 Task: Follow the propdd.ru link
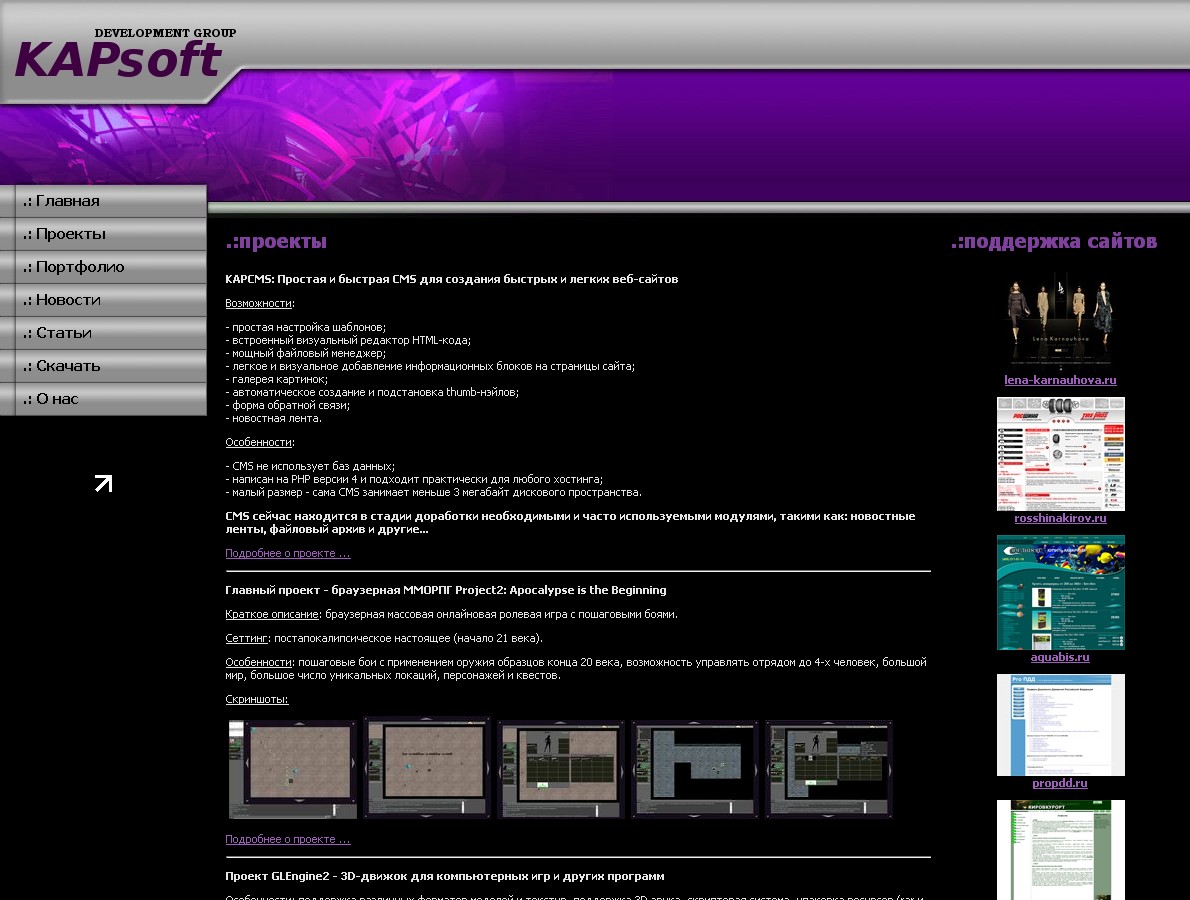tap(1060, 783)
